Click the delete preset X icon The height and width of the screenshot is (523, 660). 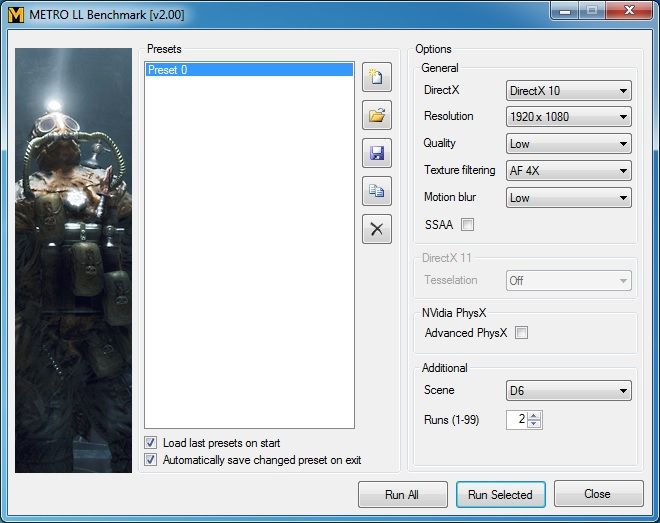pos(377,229)
